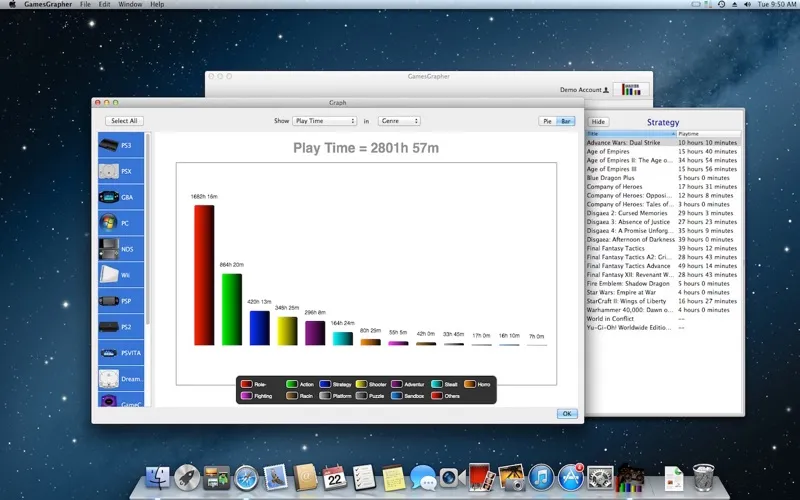
Task: Click the yellow 348h 25m bar
Action: coord(287,331)
